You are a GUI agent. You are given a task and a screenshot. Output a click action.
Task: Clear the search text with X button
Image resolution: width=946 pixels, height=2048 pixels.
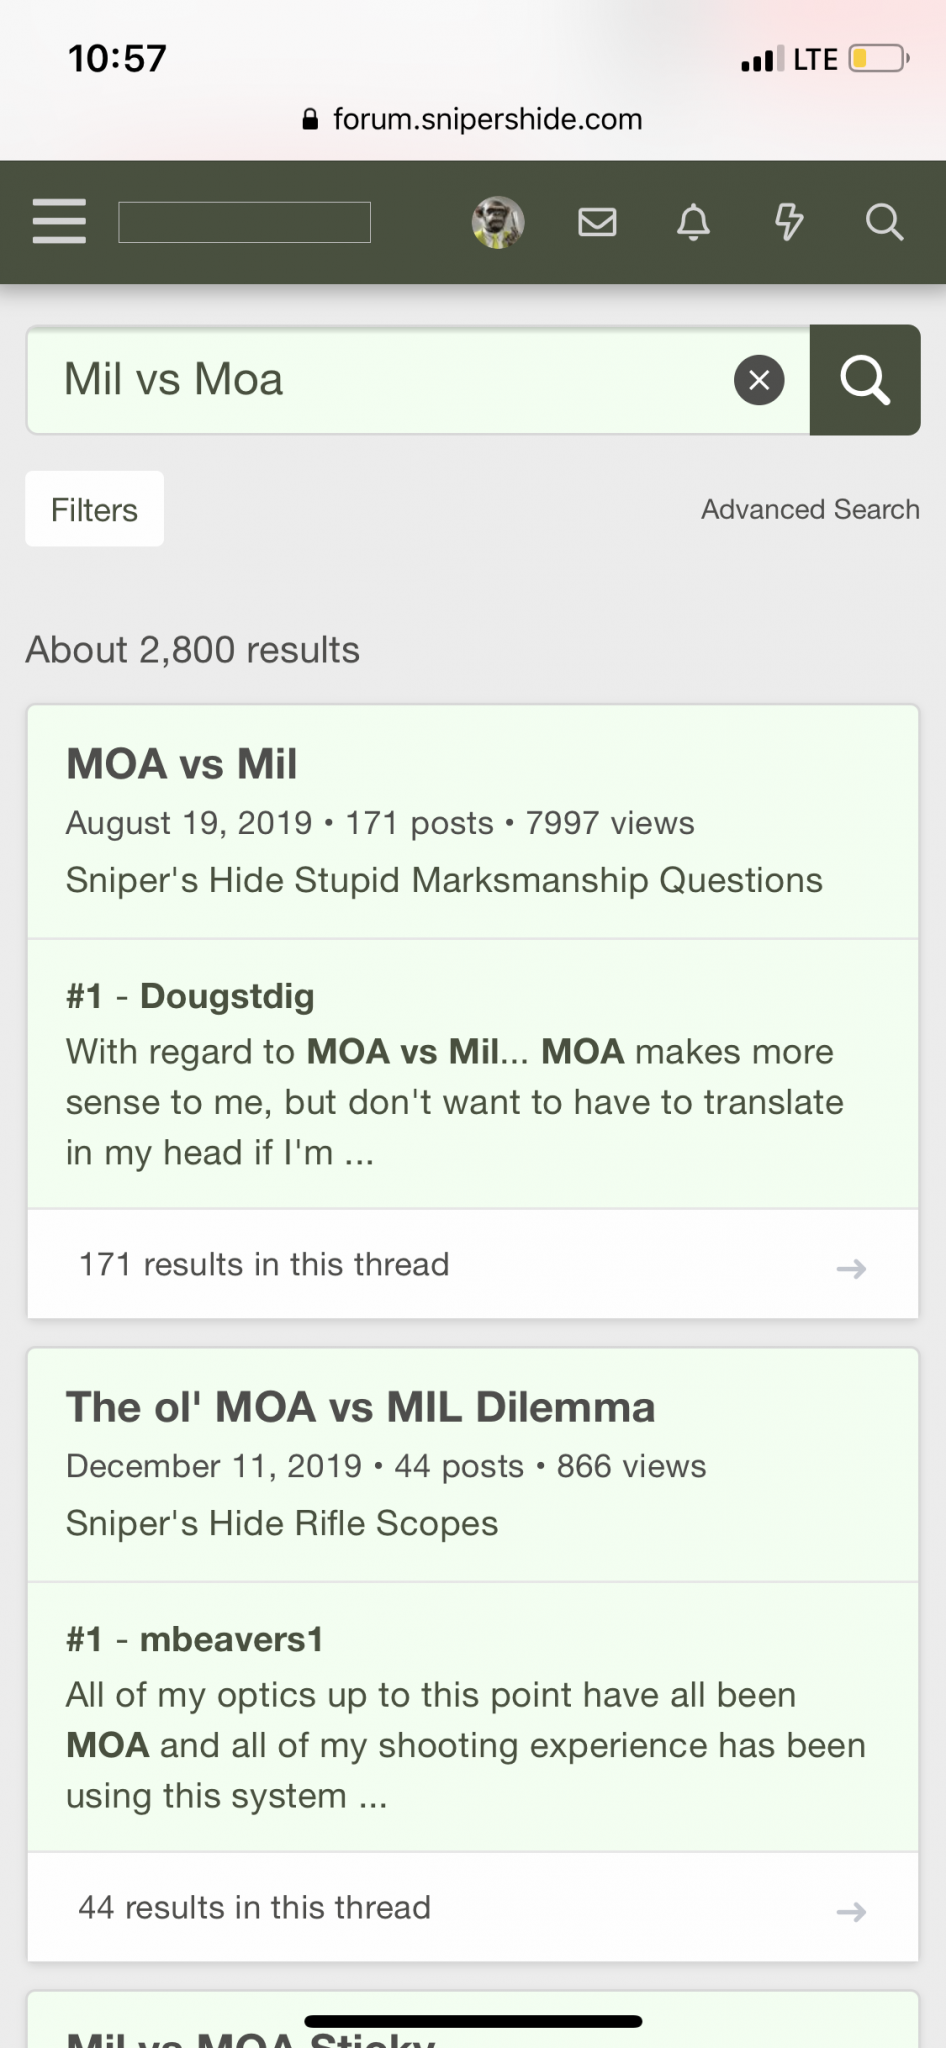(x=759, y=380)
